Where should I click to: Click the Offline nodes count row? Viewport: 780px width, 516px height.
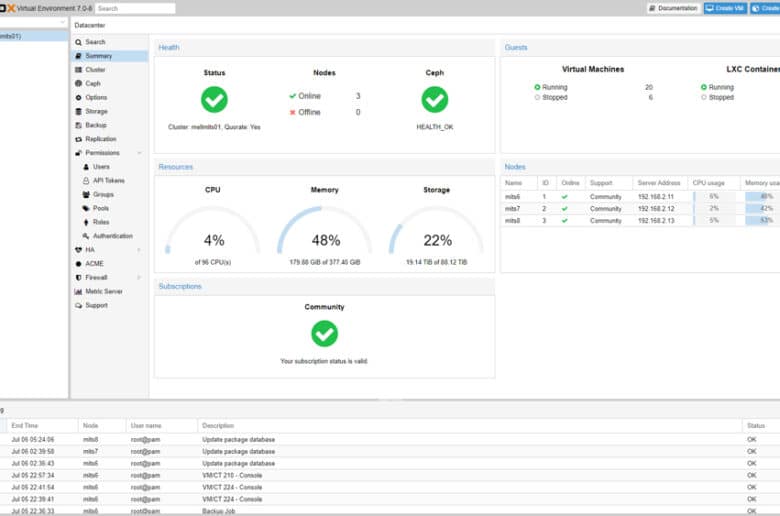[324, 112]
